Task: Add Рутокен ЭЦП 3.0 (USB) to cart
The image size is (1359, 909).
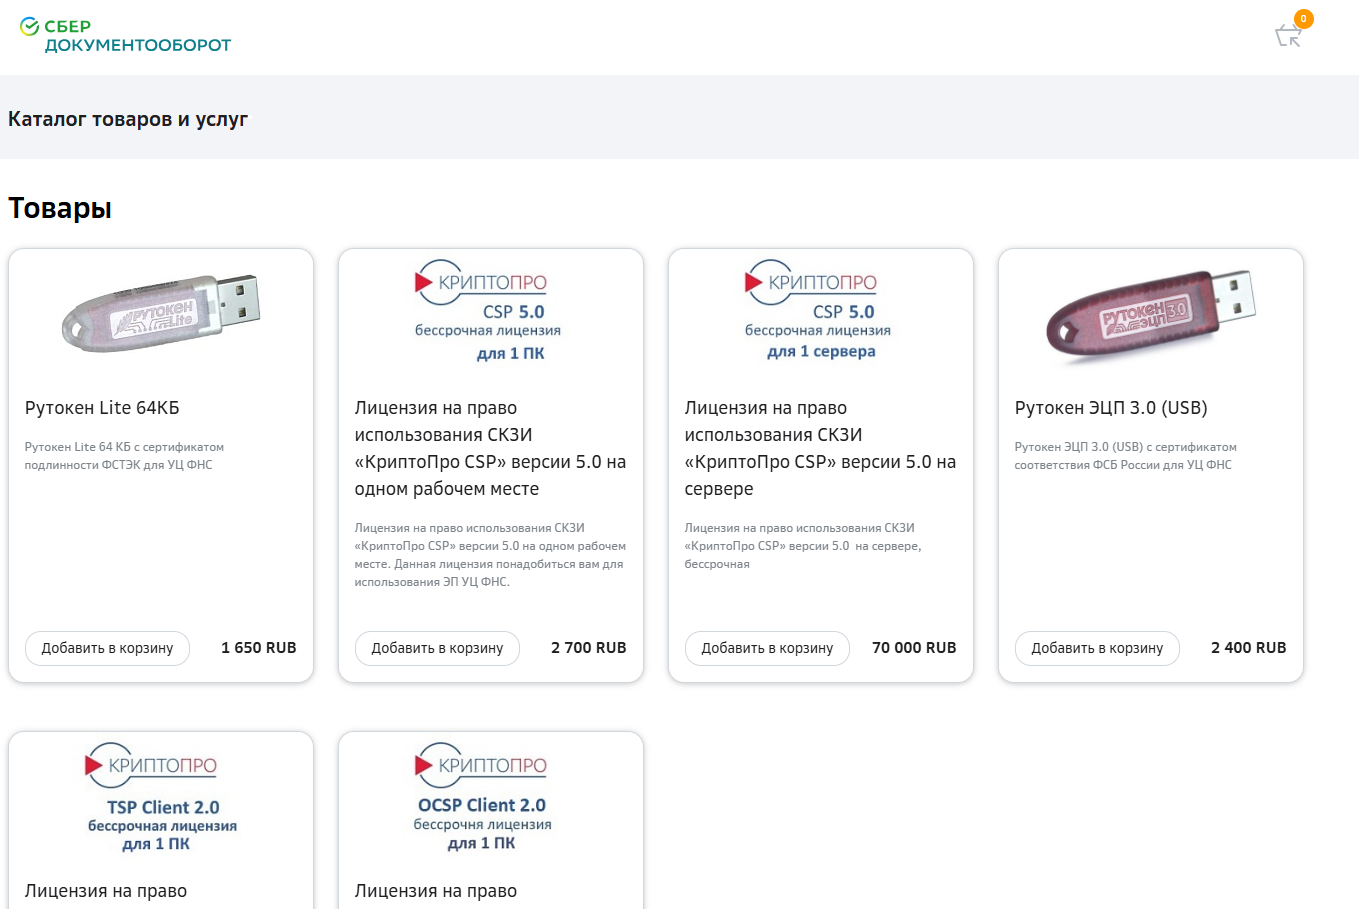Action: pyautogui.click(x=1097, y=648)
